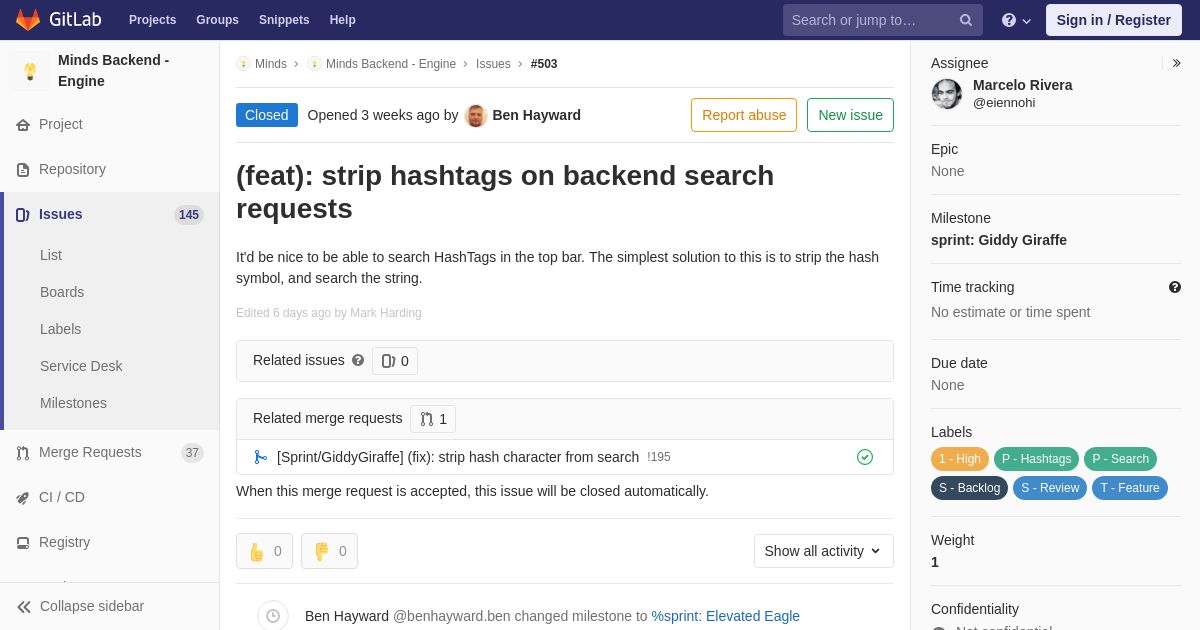Add a thumbs up reaction
Viewport: 1200px width, 630px height.
264,551
